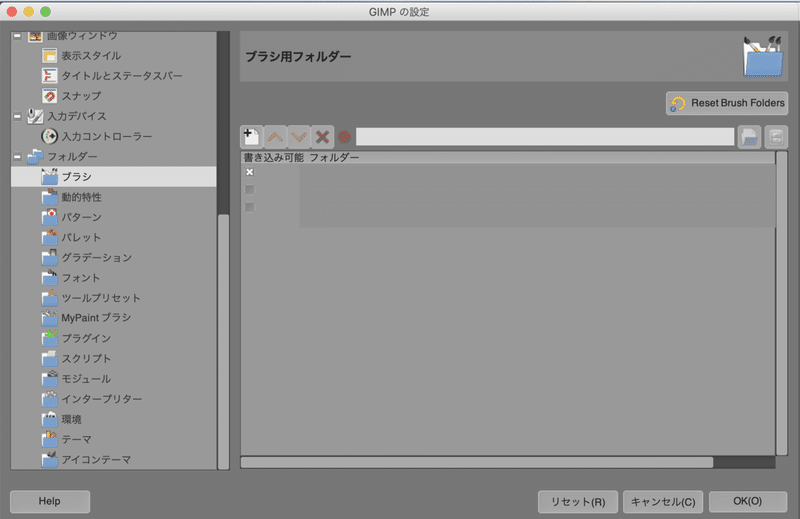Select モジュール label in tree

pyautogui.click(x=86, y=379)
